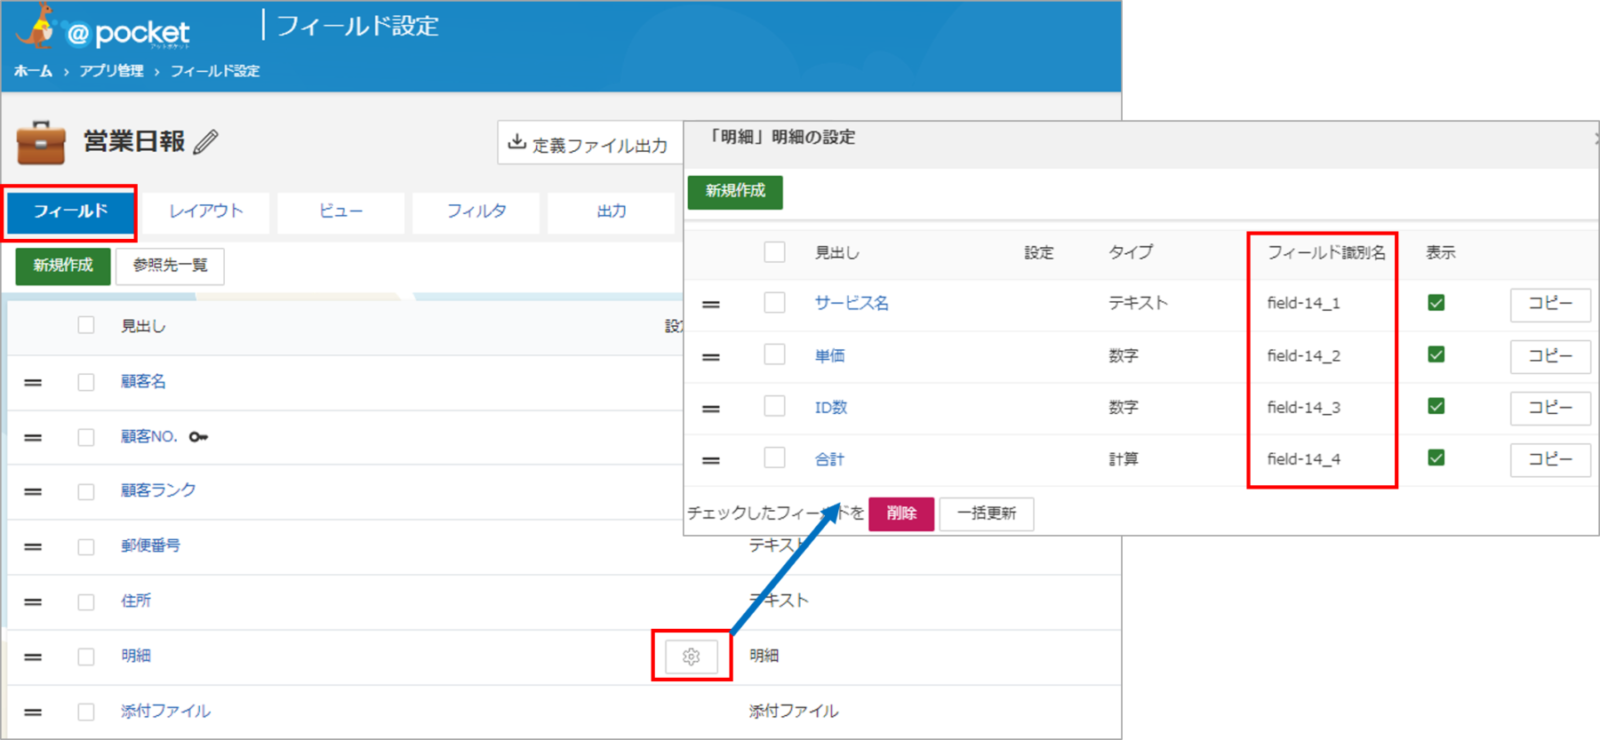Viewport: 1600px width, 740px height.
Task: Switch to the レイアウト tab
Action: (206, 212)
